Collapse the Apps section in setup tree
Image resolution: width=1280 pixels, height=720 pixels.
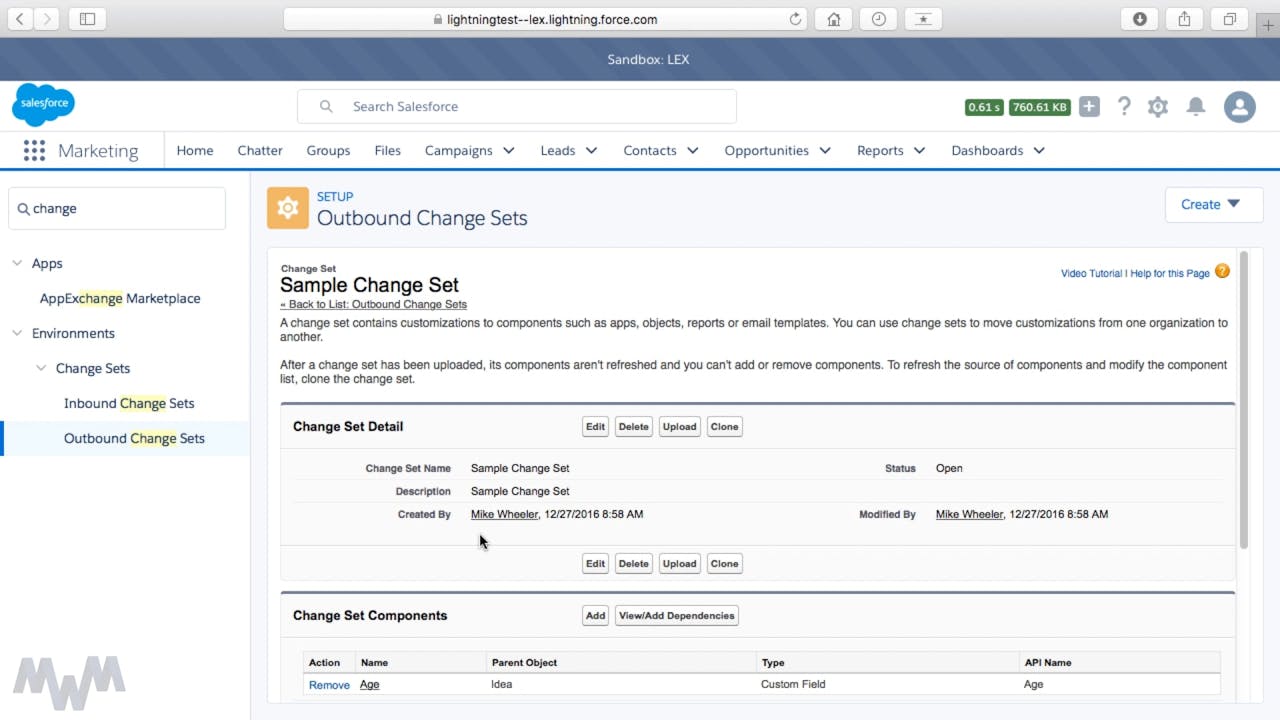click(x=17, y=263)
